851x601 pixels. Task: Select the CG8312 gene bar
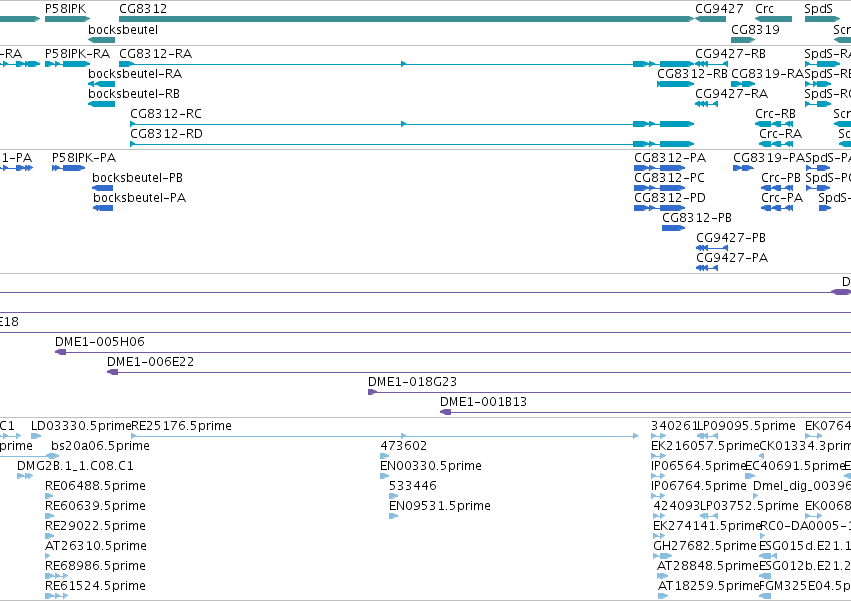(x=407, y=19)
